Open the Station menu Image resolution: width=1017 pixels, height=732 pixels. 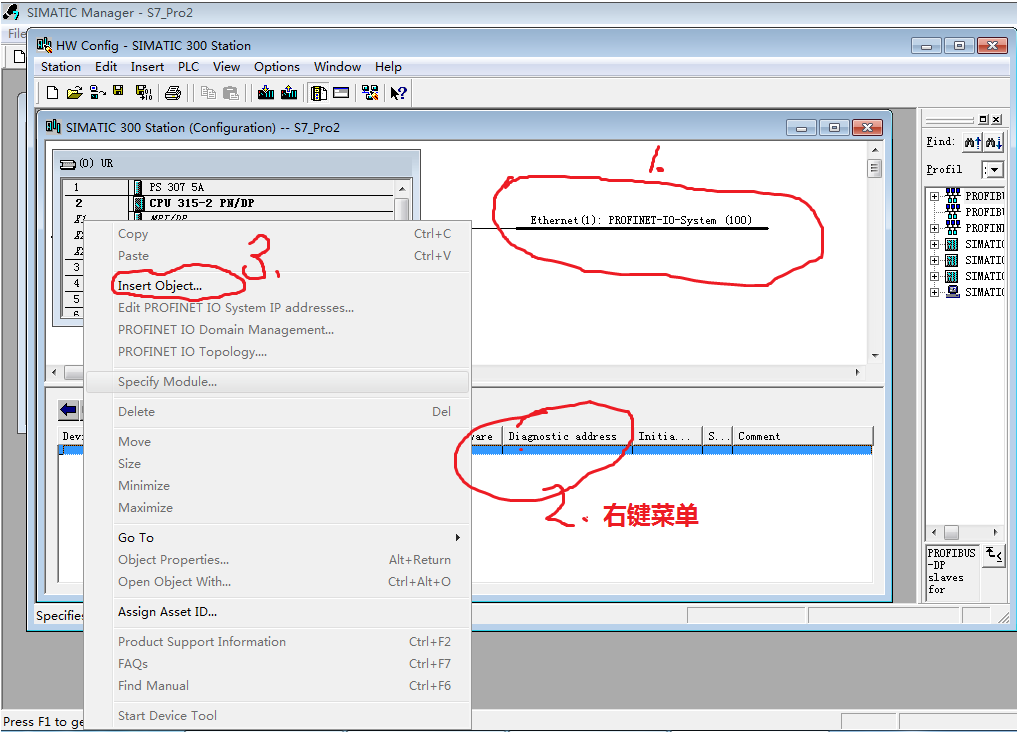click(60, 66)
